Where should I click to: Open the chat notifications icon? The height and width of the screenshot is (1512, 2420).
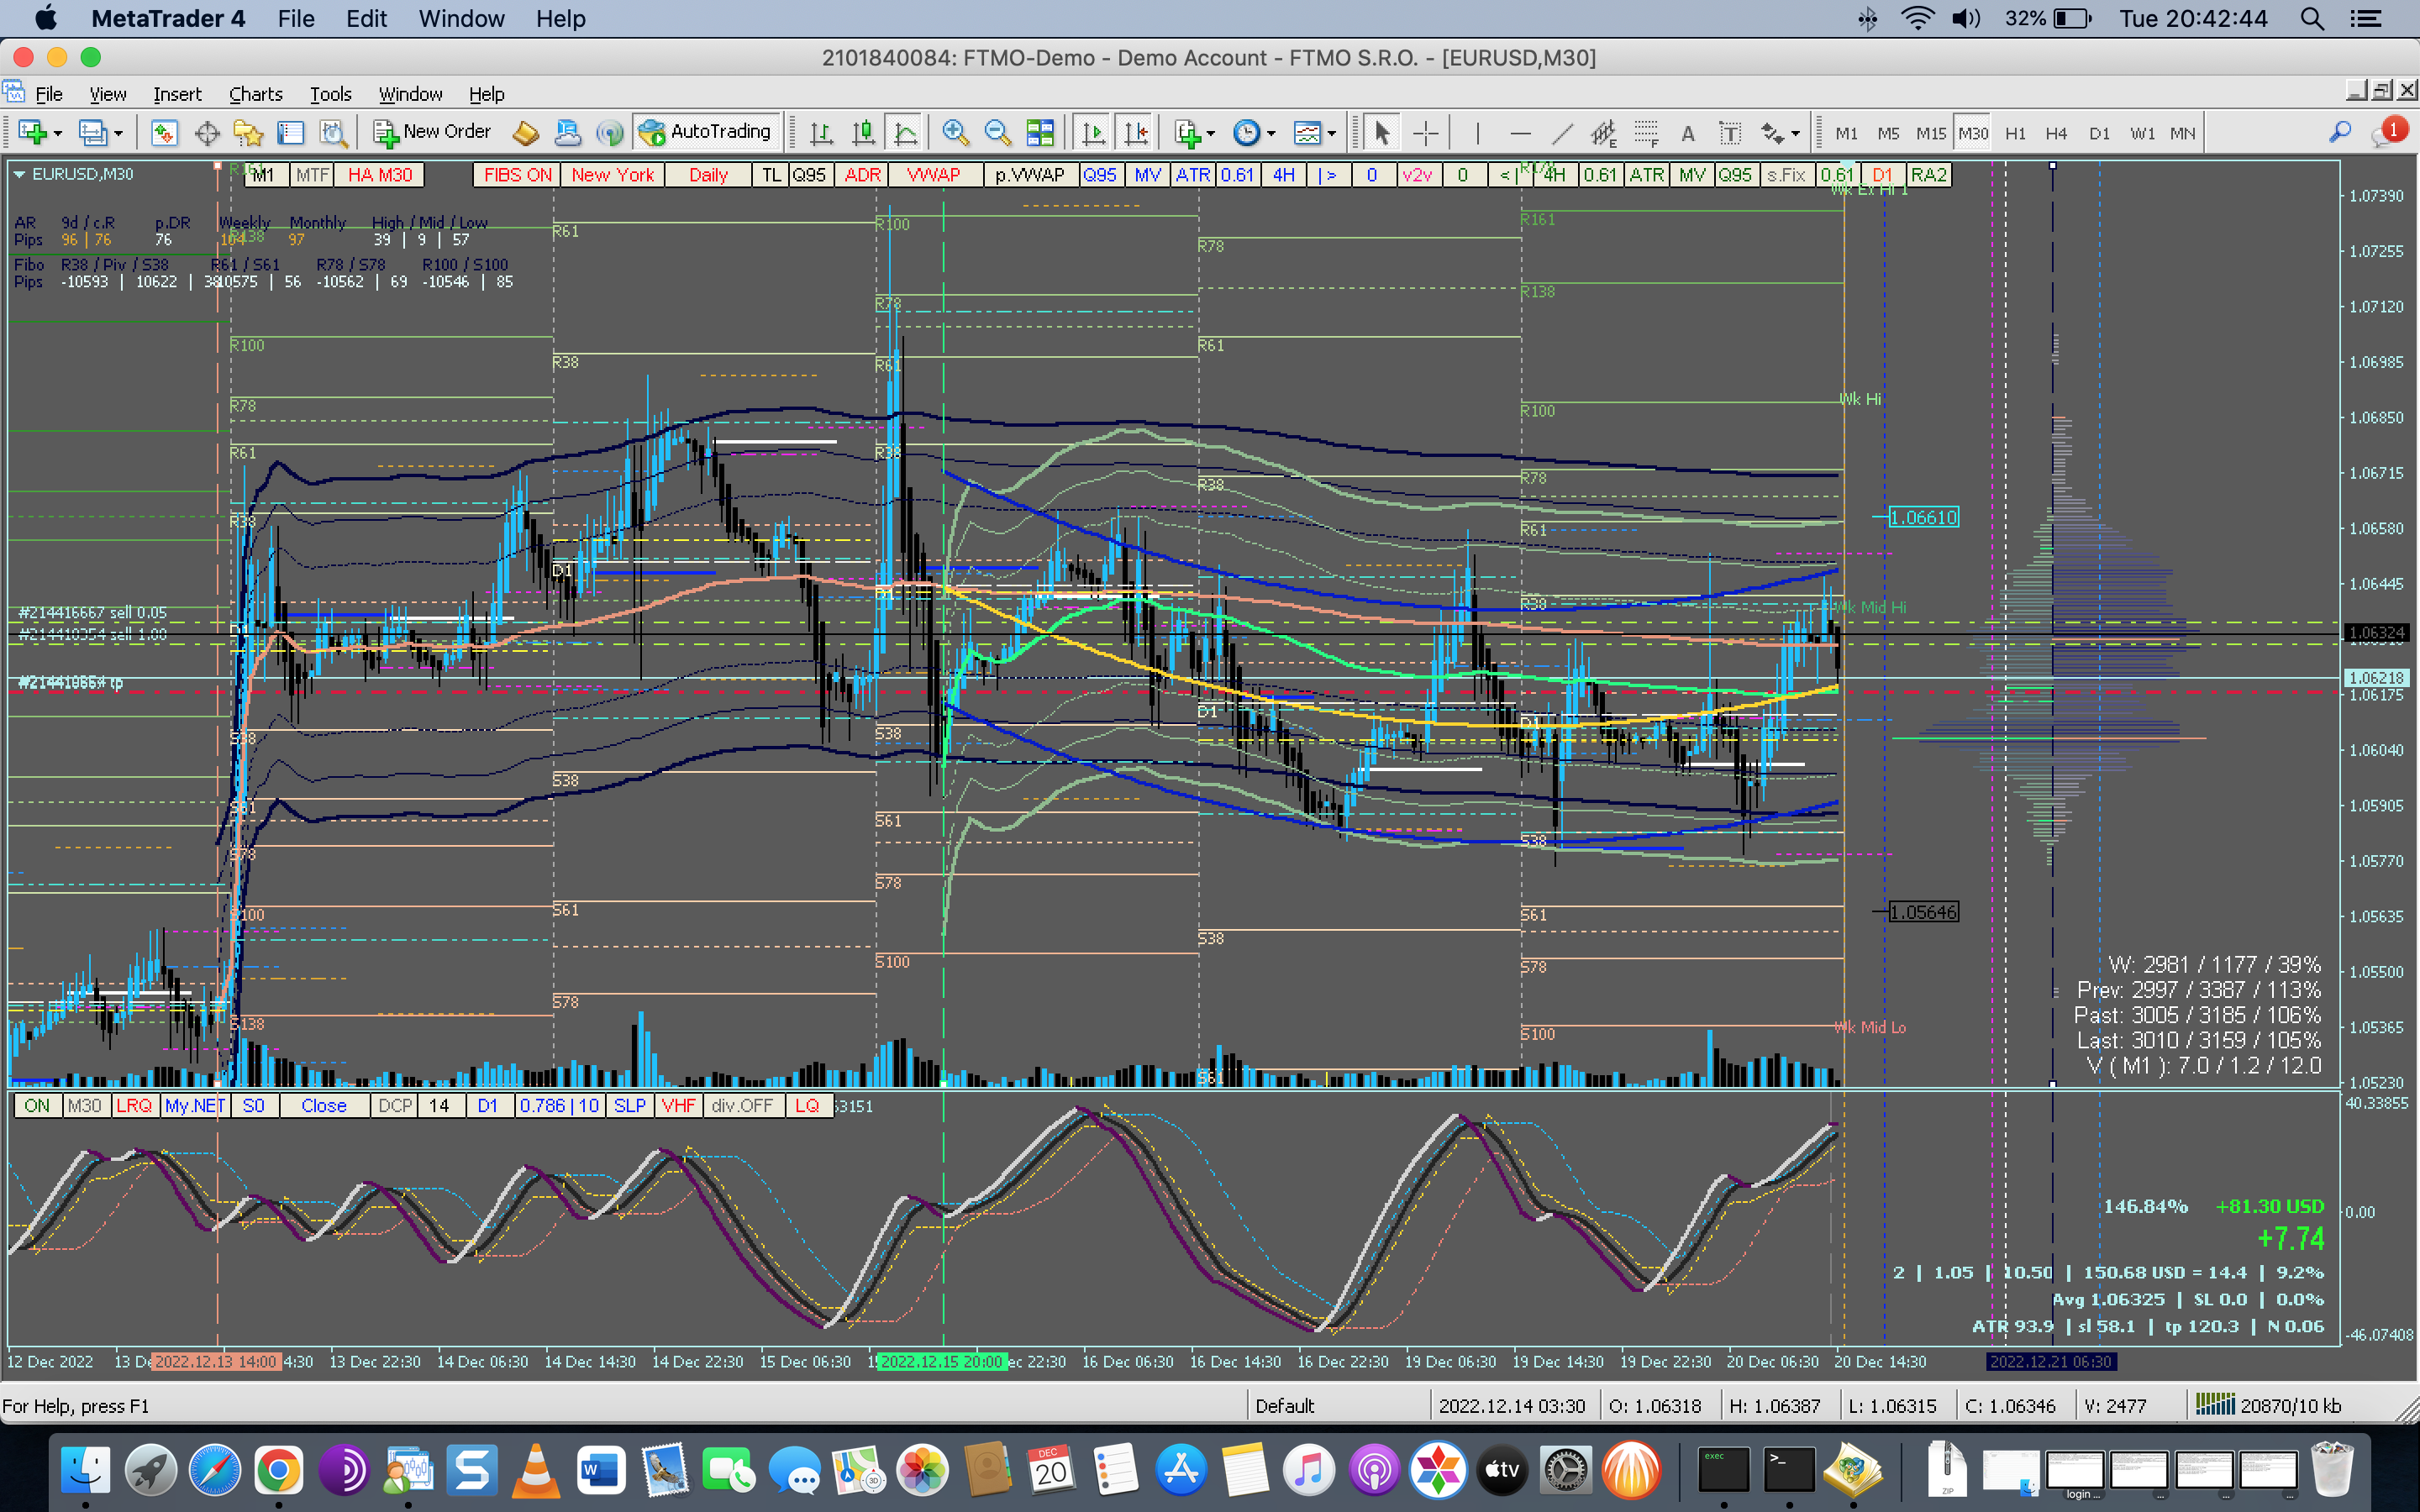(x=2385, y=133)
